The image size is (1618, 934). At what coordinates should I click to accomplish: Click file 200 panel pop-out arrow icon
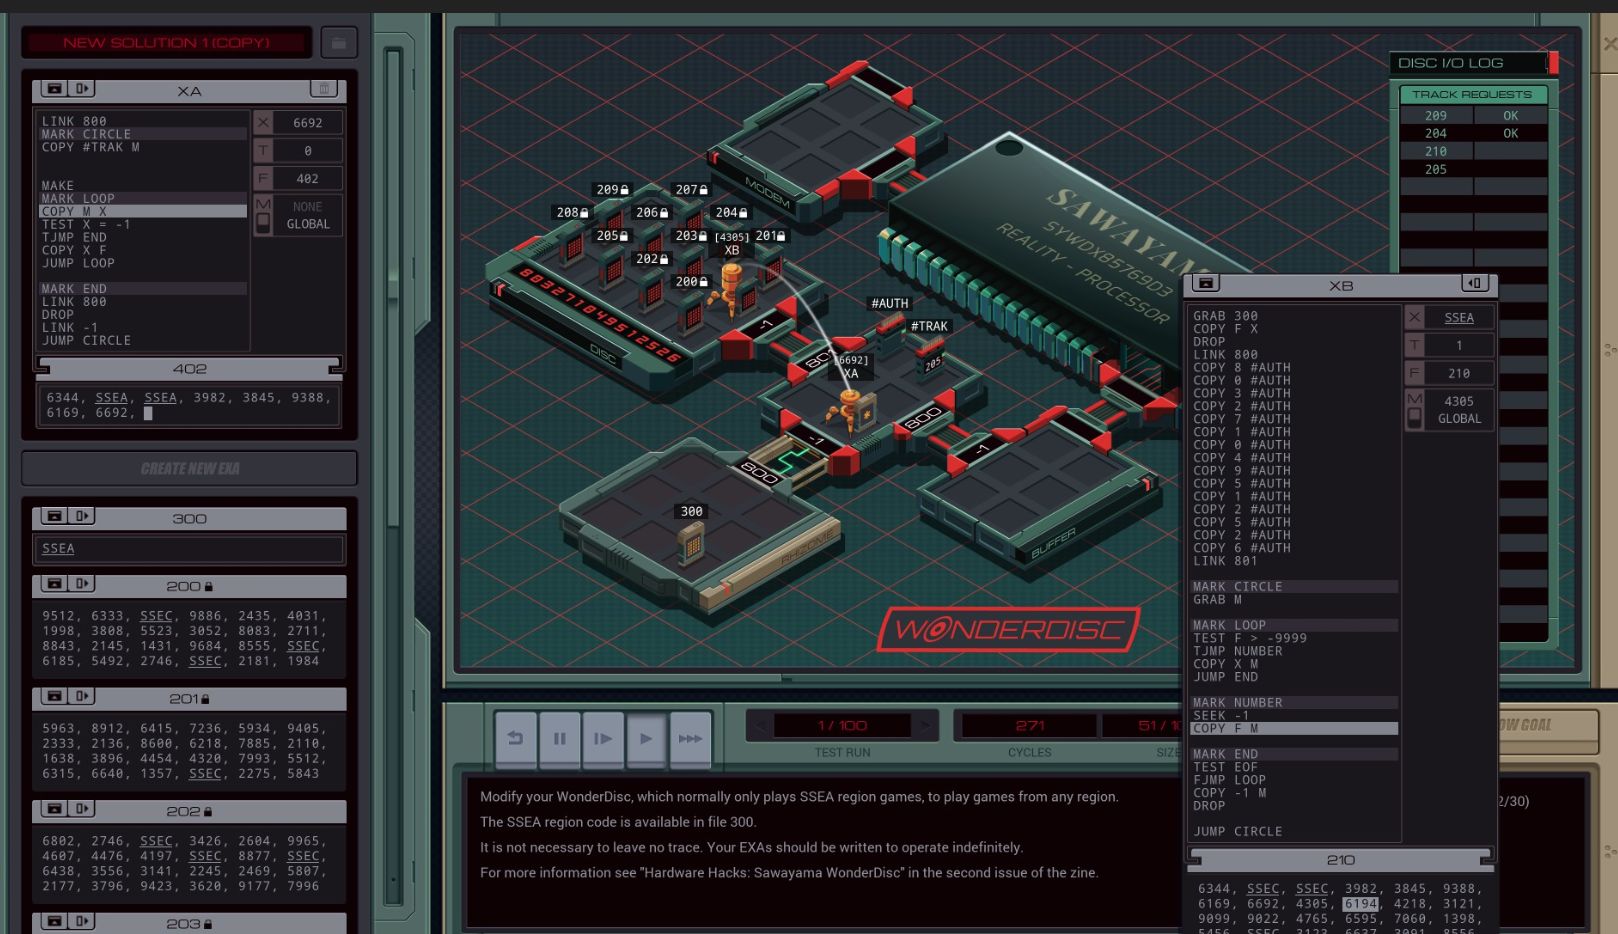tap(83, 584)
